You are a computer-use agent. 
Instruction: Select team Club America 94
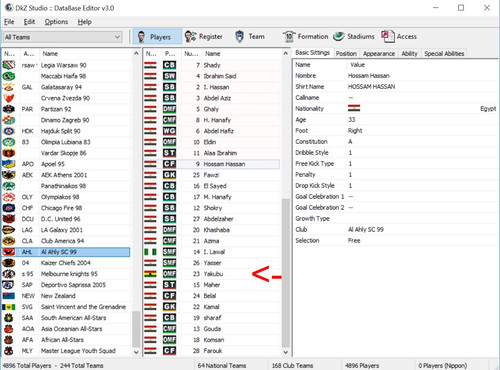(66, 241)
